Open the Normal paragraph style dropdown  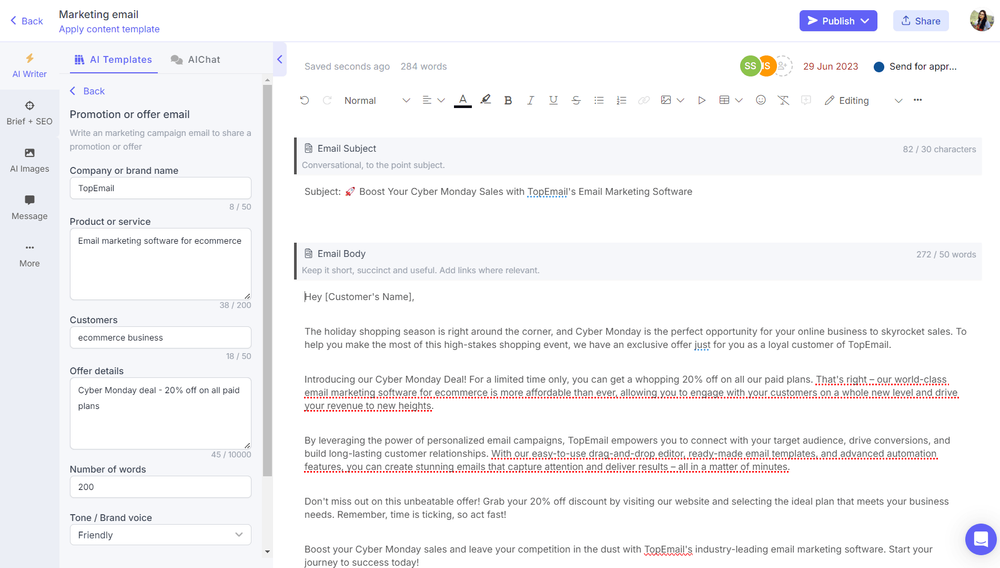coord(376,100)
